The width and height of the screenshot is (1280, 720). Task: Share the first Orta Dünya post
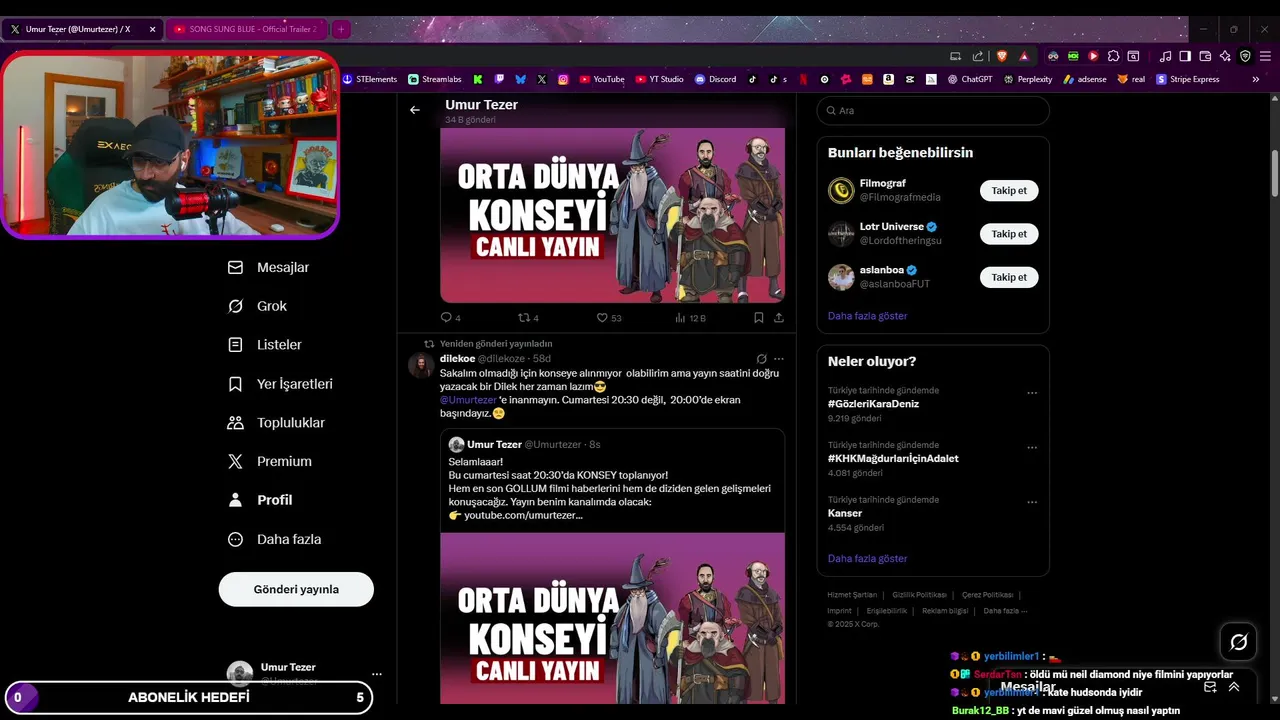[x=779, y=318]
